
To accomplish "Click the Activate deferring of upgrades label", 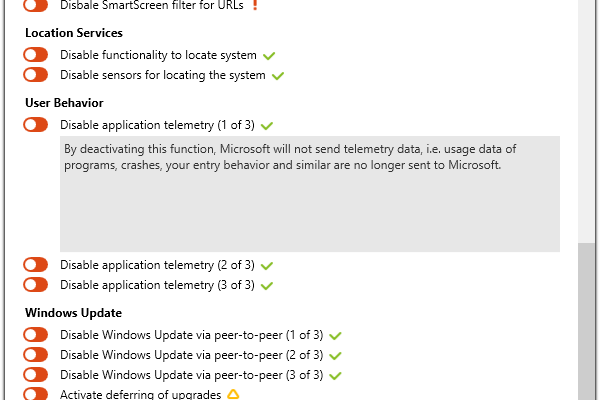I will point(141,394).
